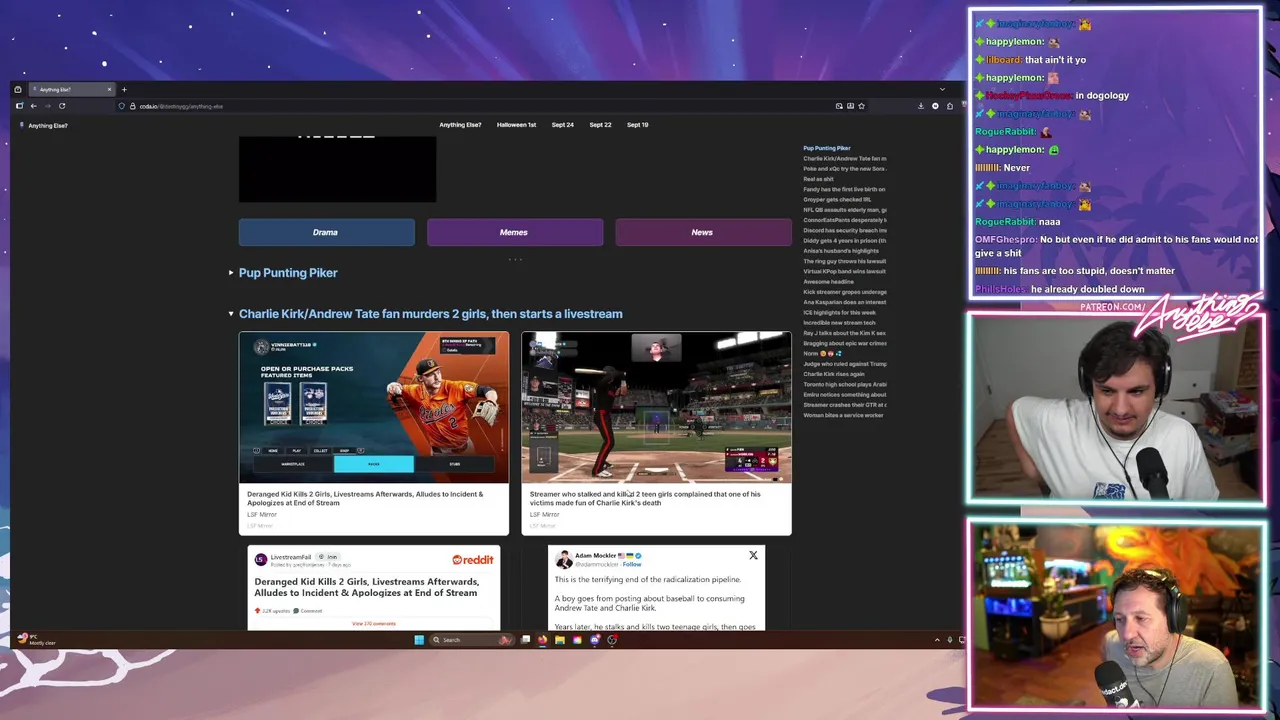Select 'Incredible new stream tech' outline item
This screenshot has width=1280, height=720.
[x=839, y=323]
